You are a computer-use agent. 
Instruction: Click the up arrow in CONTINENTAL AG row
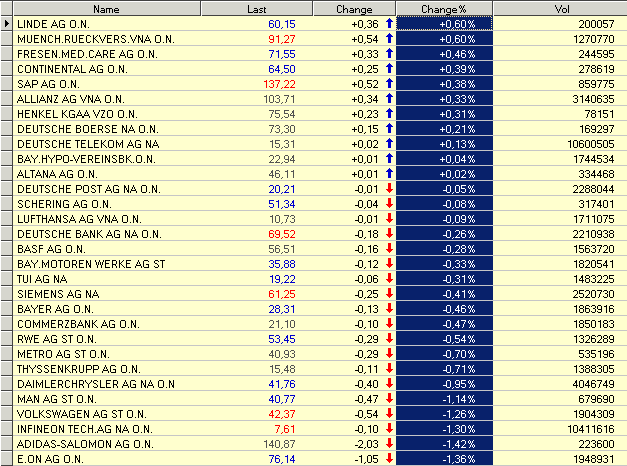coord(389,69)
